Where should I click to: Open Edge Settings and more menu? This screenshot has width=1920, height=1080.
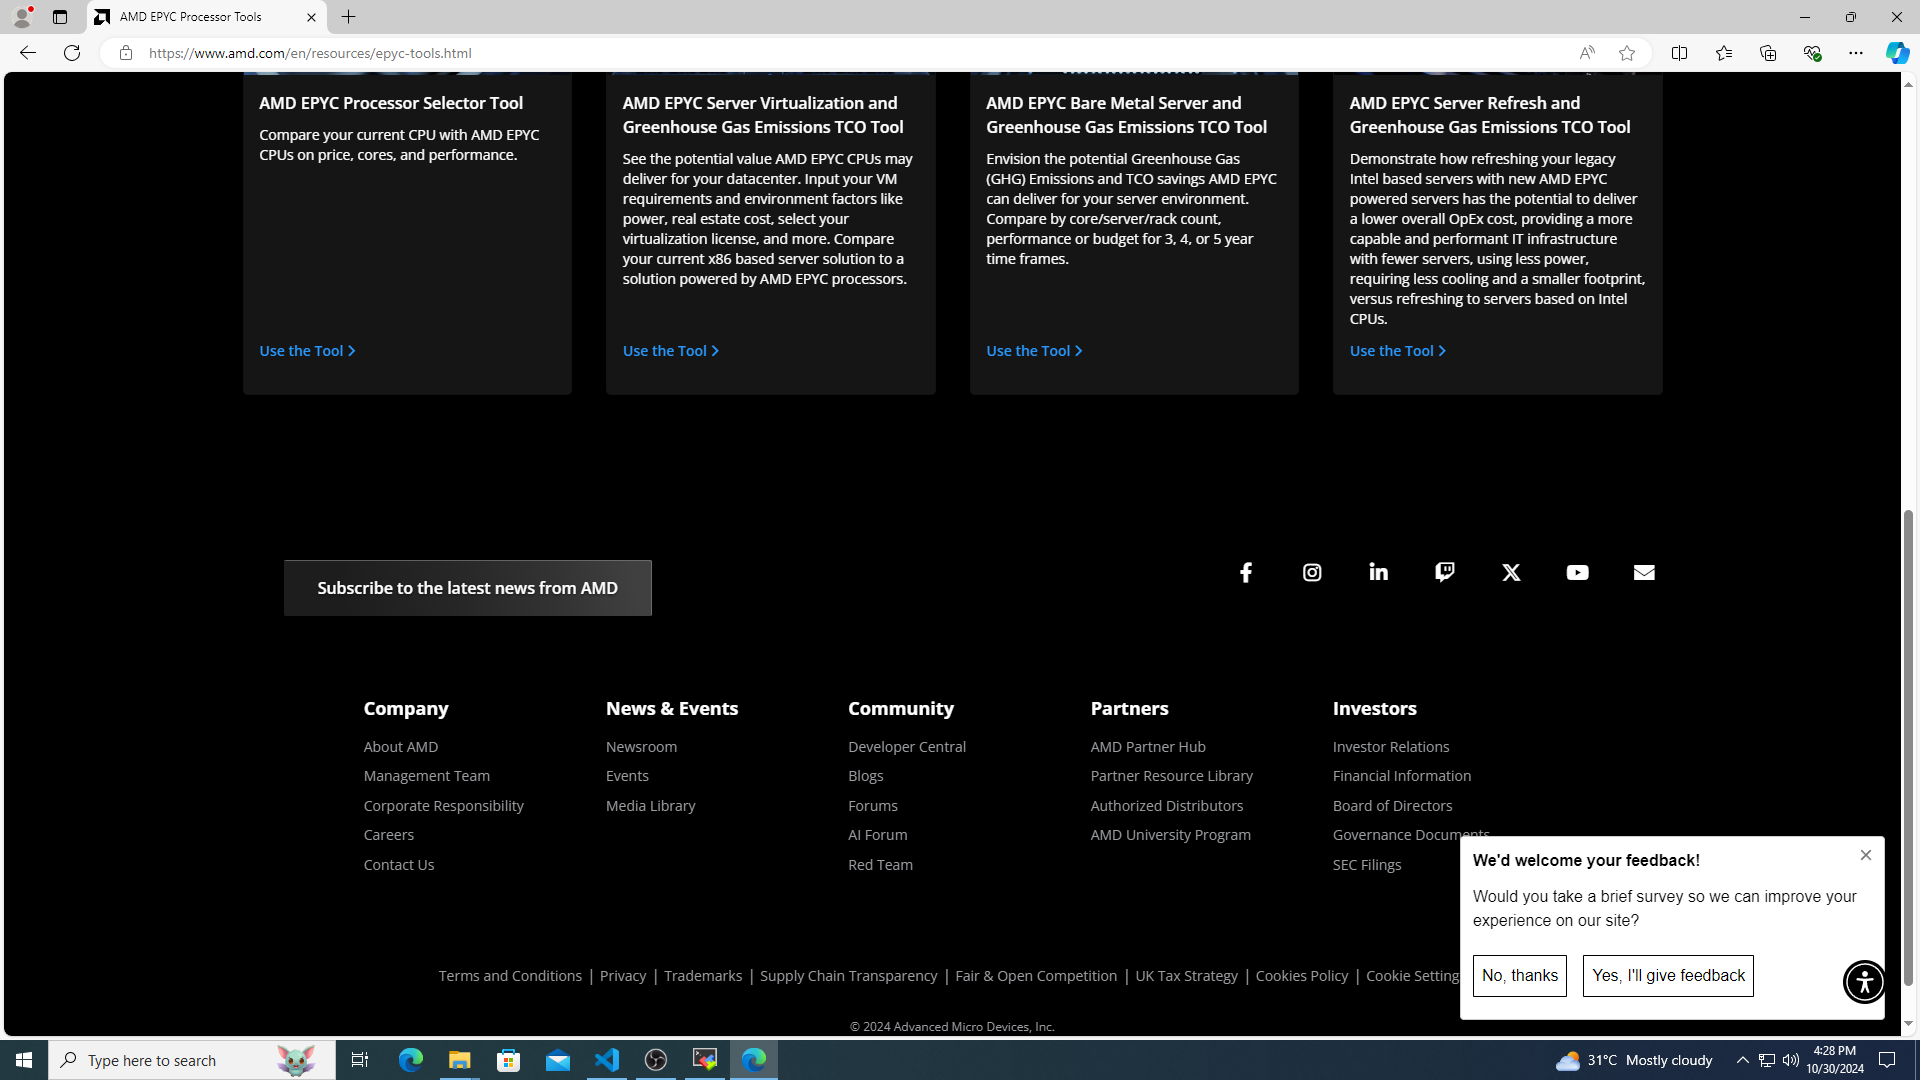coord(1855,53)
